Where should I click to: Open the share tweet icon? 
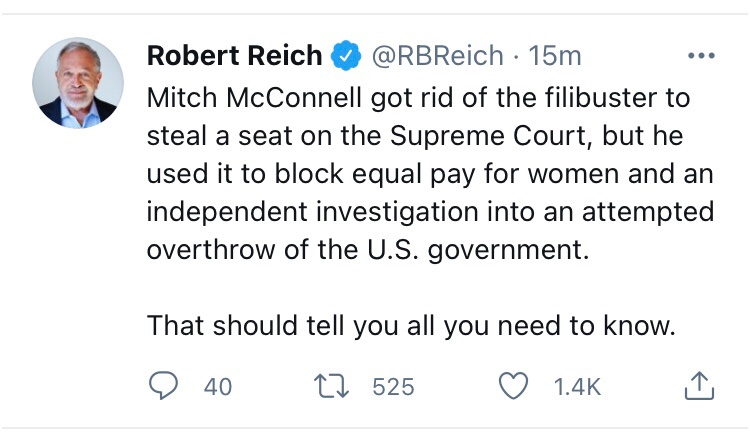point(700,384)
